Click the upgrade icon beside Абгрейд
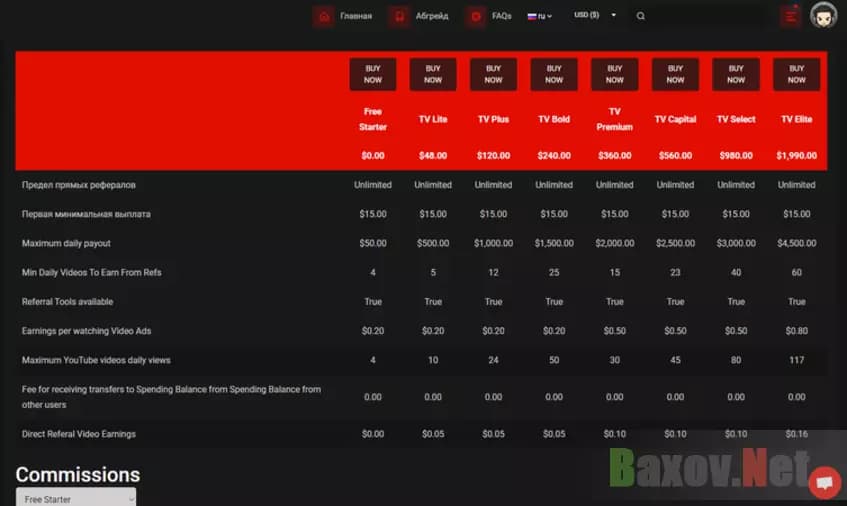847x506 pixels. pos(399,16)
